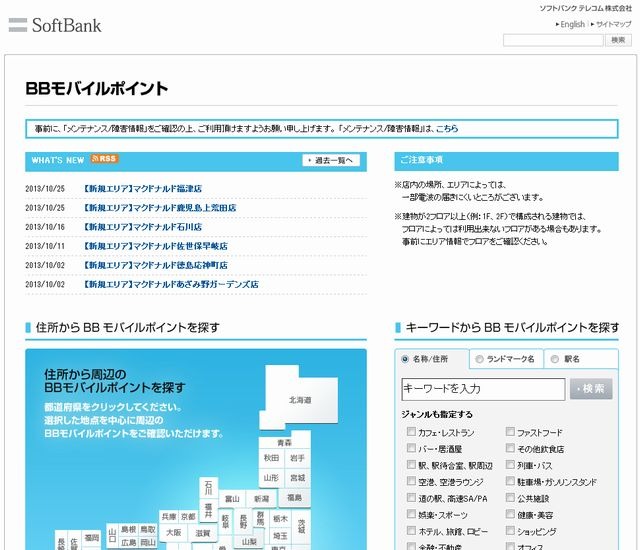
Task: Open 過去一覧へ past news list
Action: 330,160
